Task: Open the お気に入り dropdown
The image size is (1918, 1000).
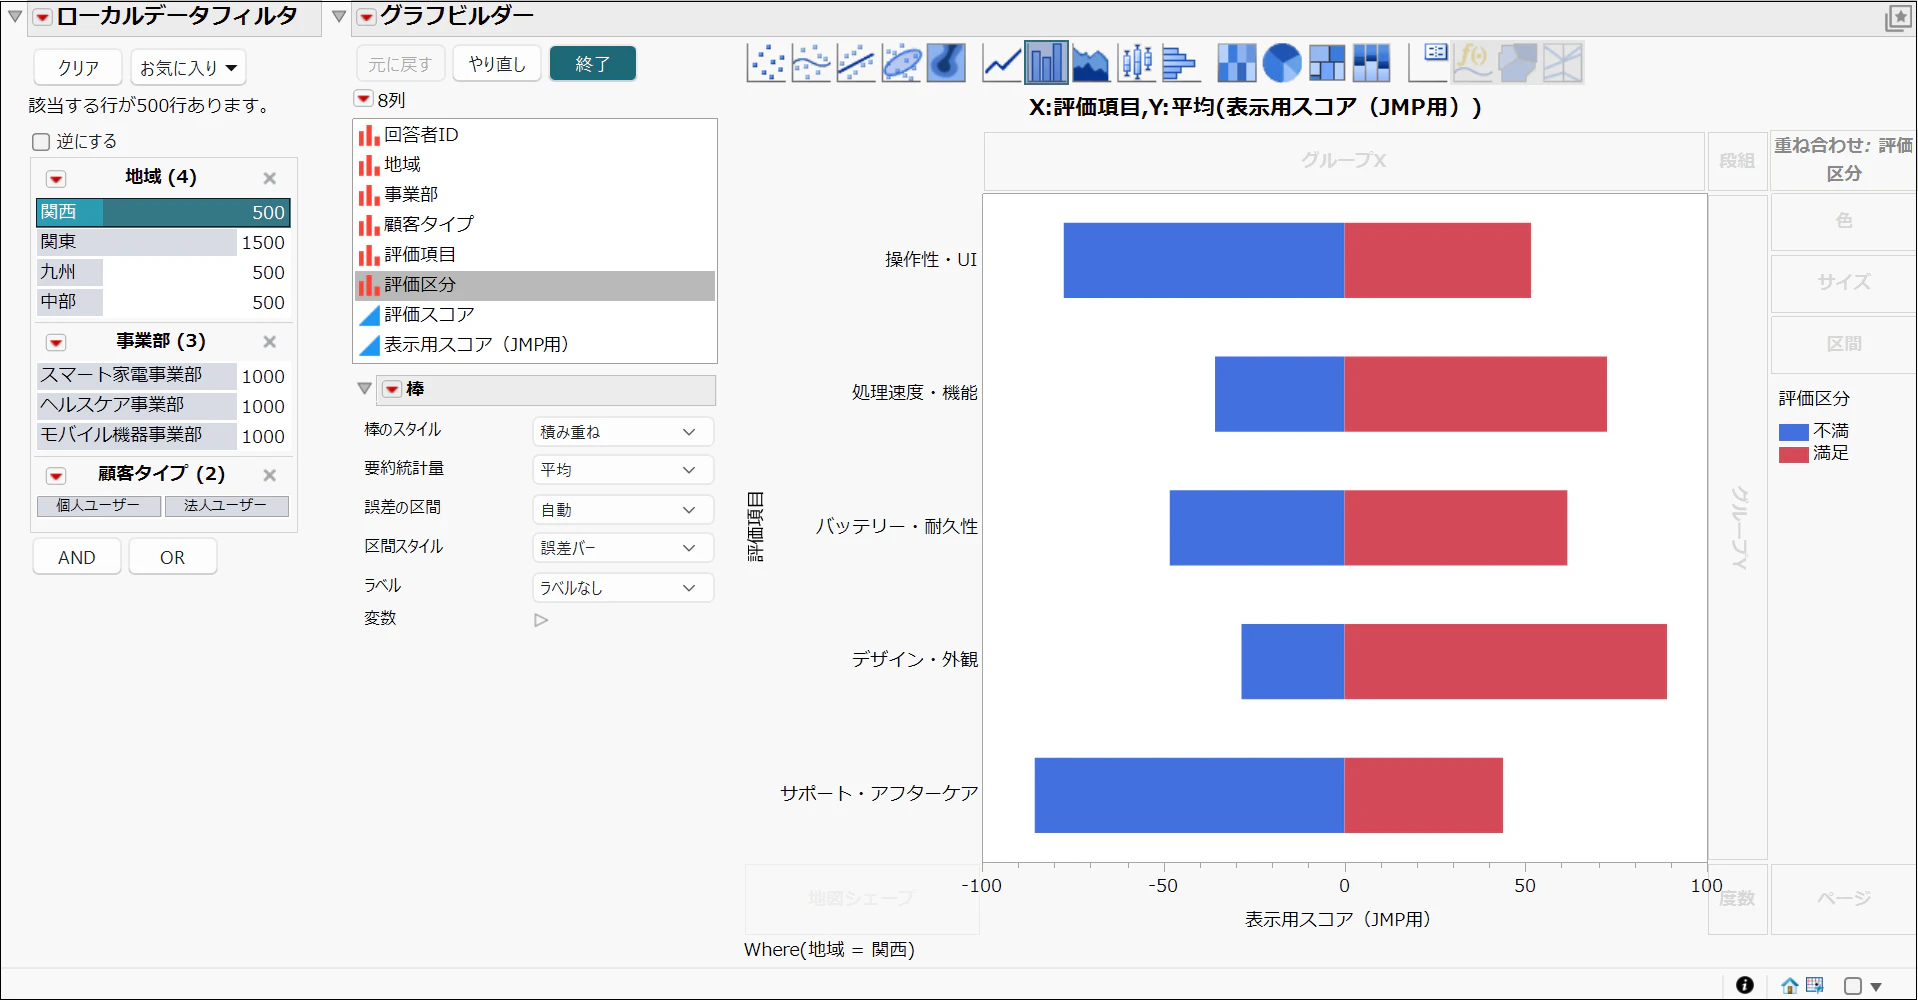Action: [188, 68]
